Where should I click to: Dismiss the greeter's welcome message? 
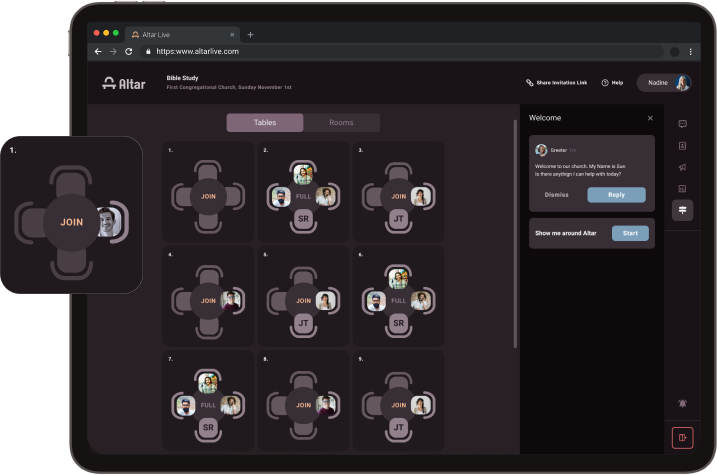point(556,195)
